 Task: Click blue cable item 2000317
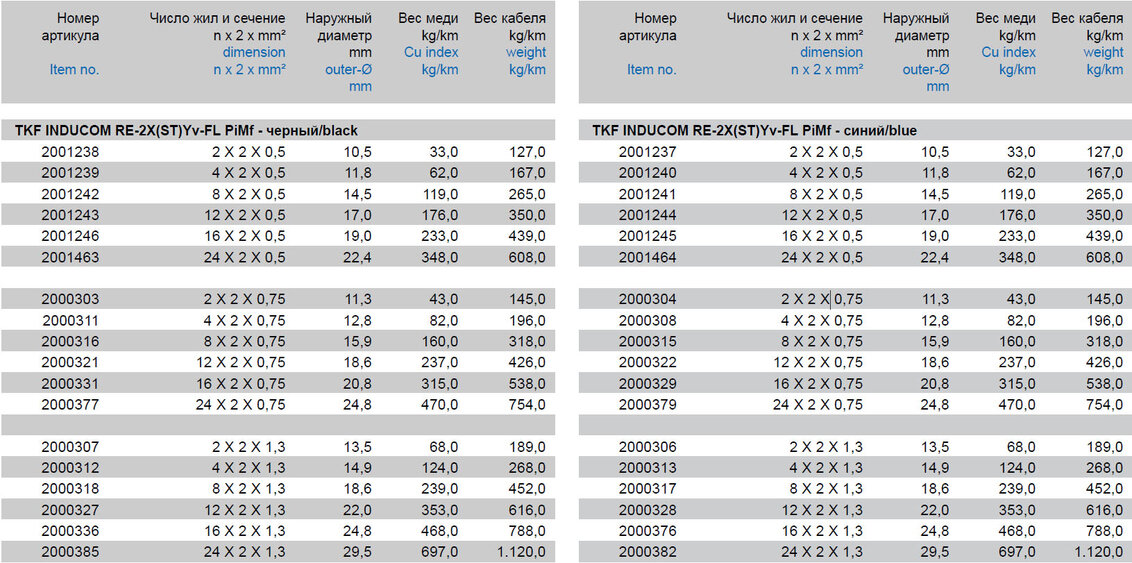(x=648, y=489)
